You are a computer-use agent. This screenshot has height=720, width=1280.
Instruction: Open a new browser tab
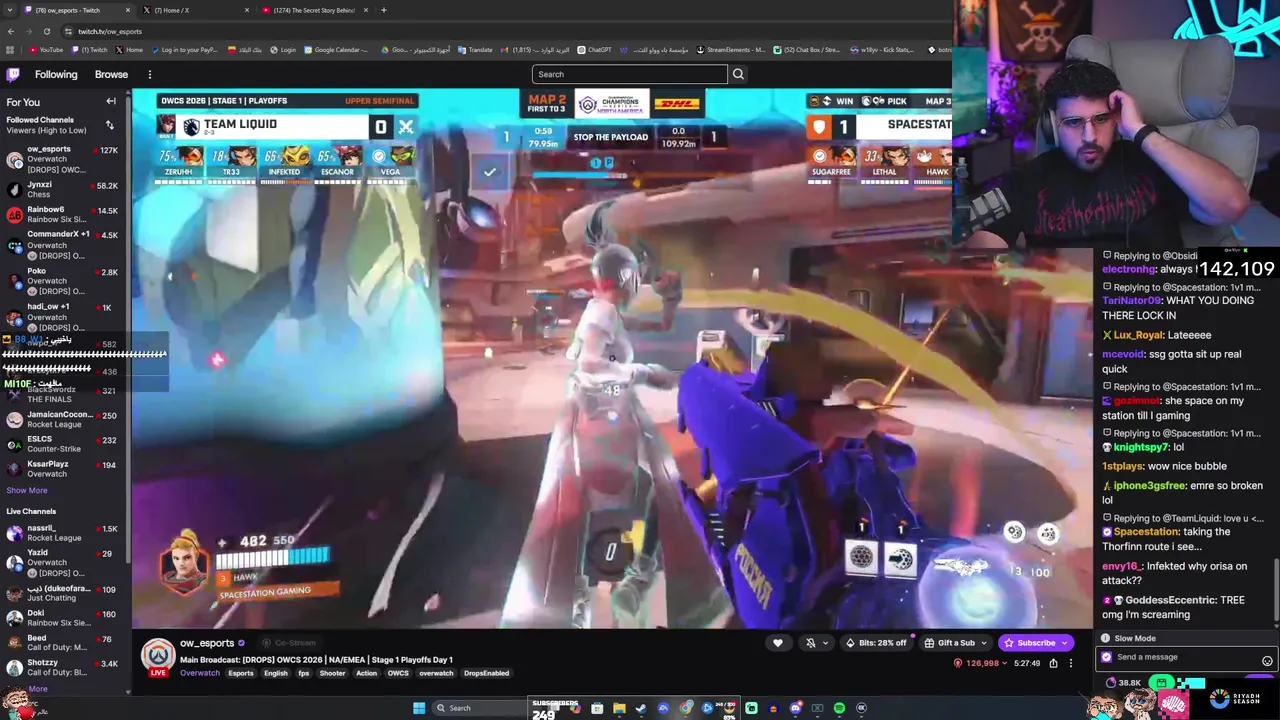(x=384, y=10)
